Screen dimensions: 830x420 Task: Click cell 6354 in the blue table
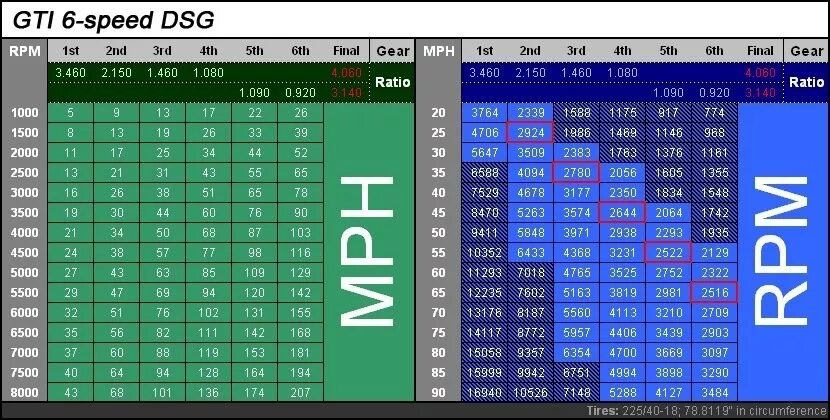[x=576, y=353]
